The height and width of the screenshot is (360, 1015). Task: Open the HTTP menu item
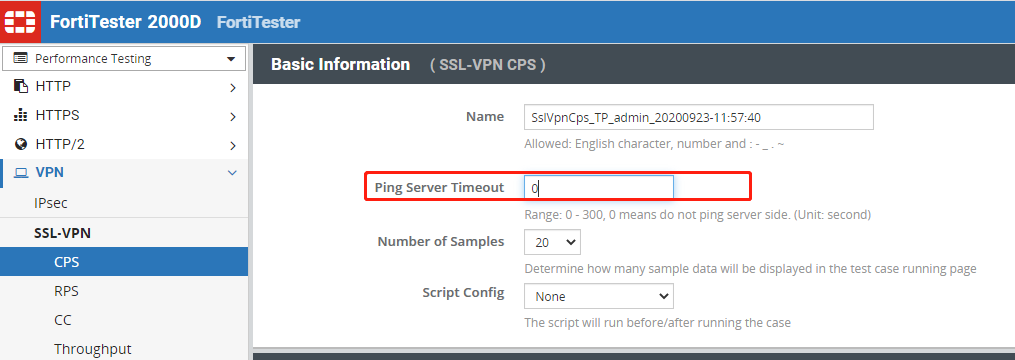(x=124, y=86)
